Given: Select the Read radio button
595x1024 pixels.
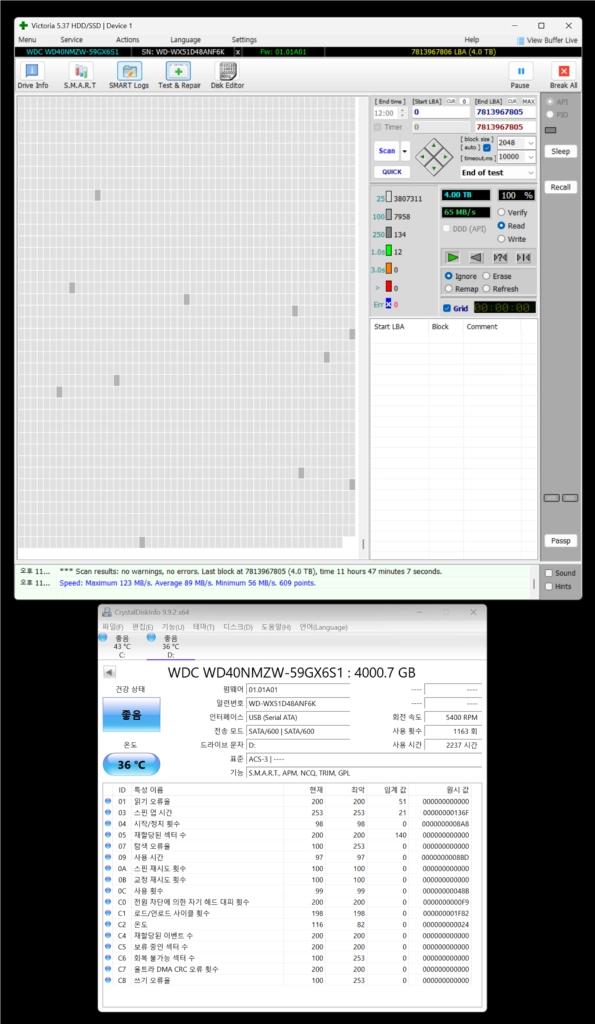Looking at the screenshot, I should pyautogui.click(x=502, y=225).
